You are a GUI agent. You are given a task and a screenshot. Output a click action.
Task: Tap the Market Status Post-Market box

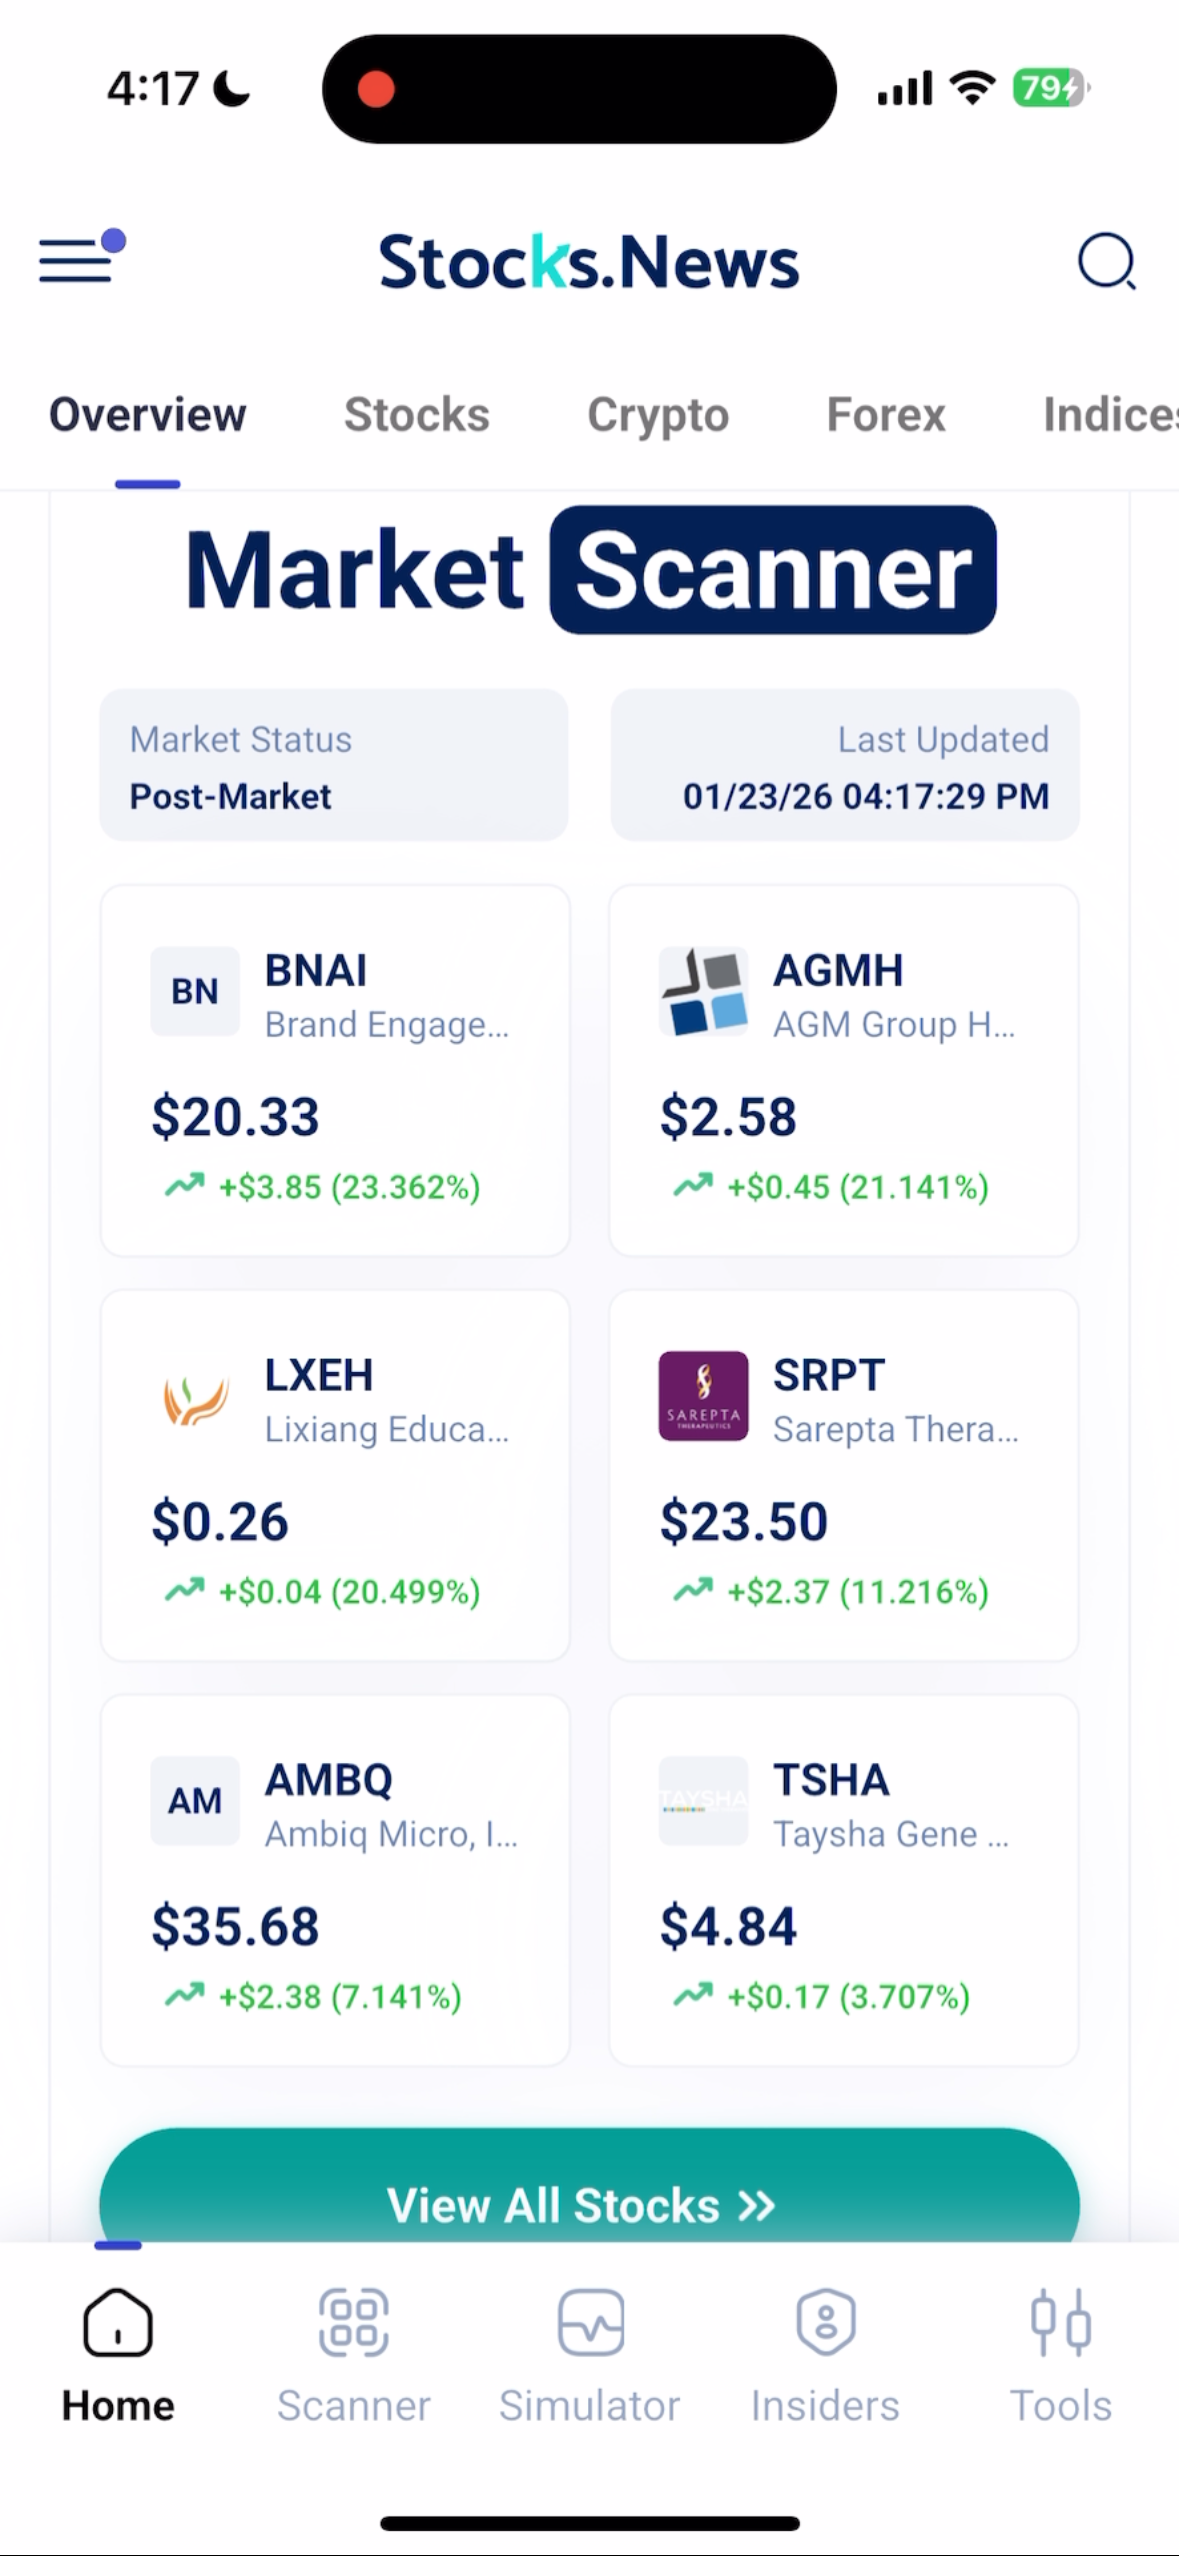click(333, 766)
